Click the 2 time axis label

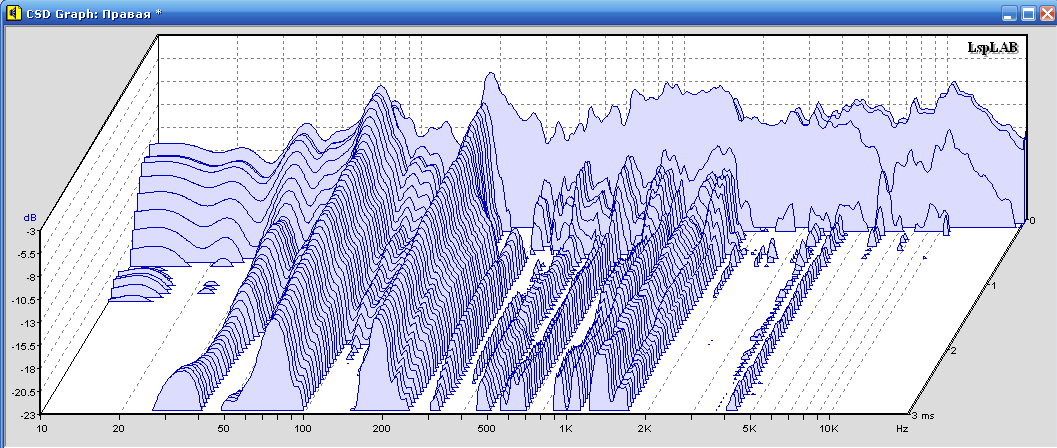tap(954, 350)
